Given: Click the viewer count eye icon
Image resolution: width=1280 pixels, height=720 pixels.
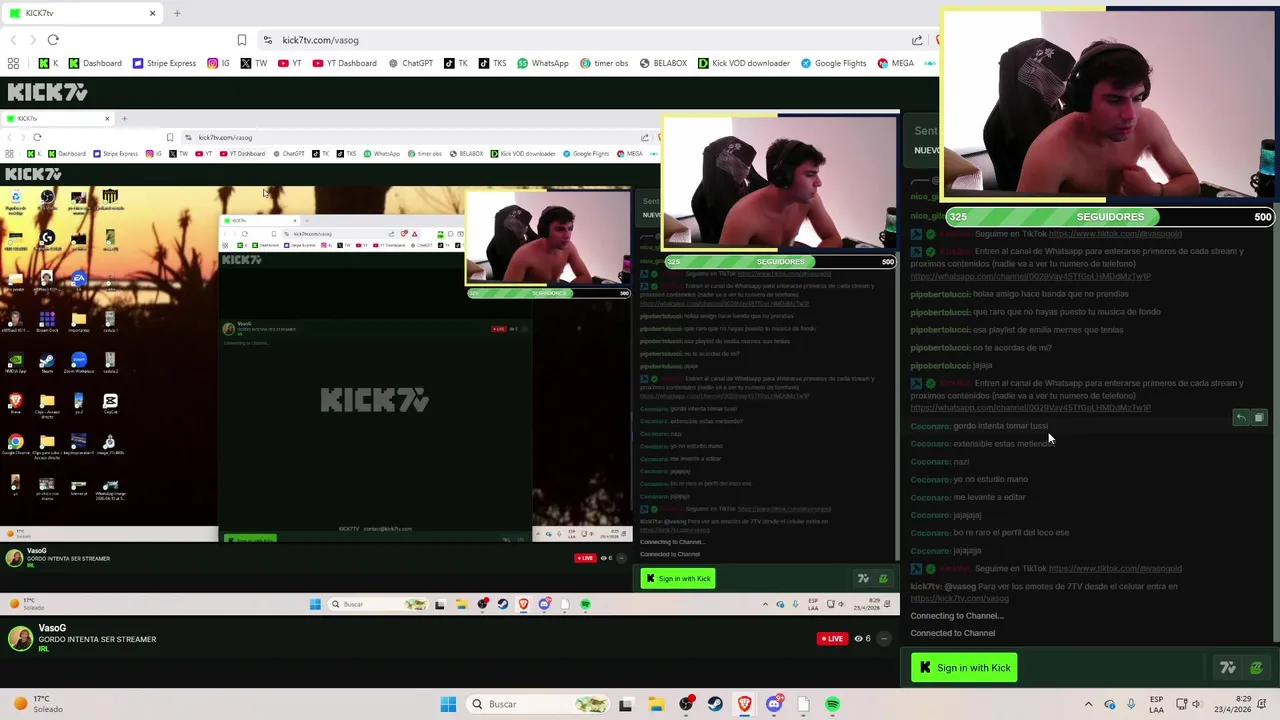Looking at the screenshot, I should tap(859, 638).
